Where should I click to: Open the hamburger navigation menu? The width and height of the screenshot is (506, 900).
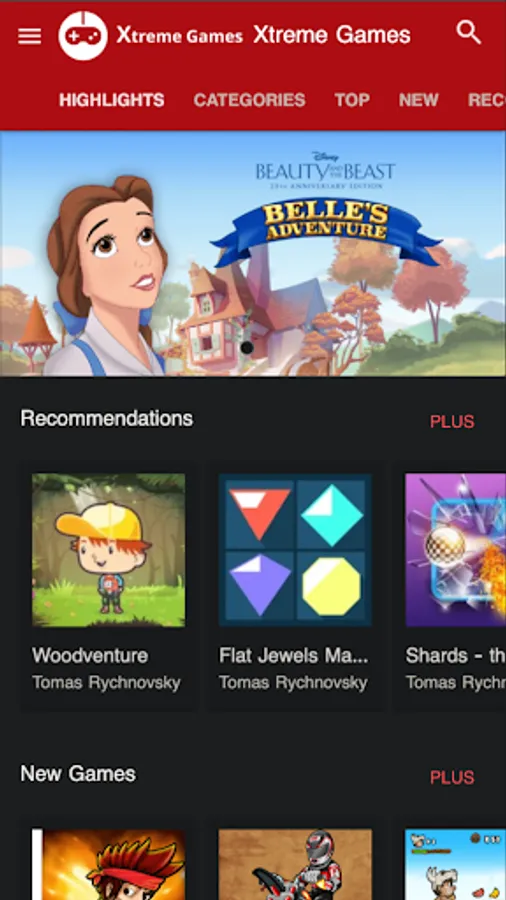coord(29,36)
